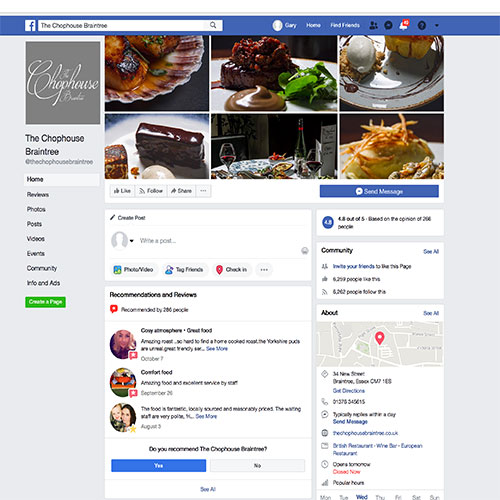Open the help question mark icon
Viewport: 500px width, 500px height.
[x=422, y=25]
